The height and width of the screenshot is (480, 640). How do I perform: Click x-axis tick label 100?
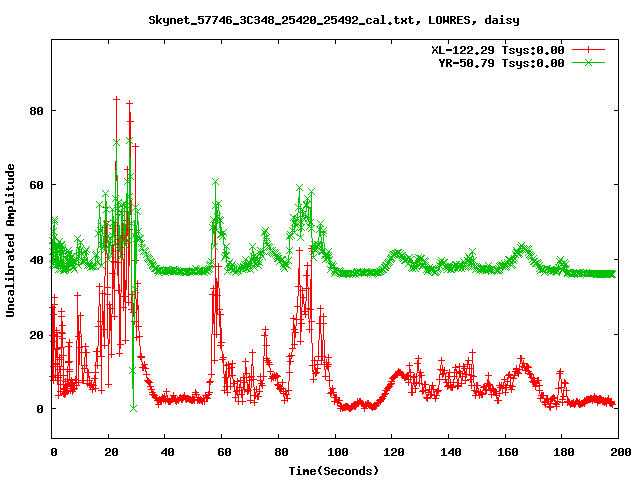pos(338,452)
